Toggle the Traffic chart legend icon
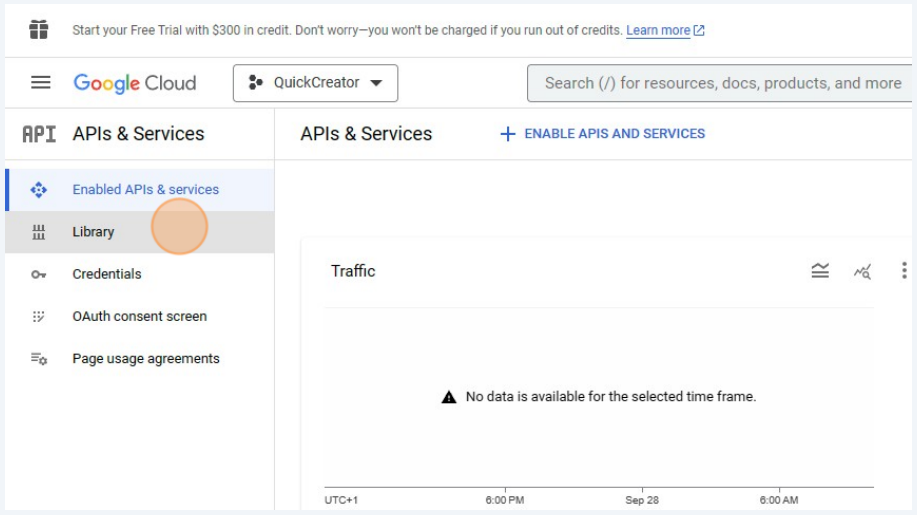 coord(820,271)
